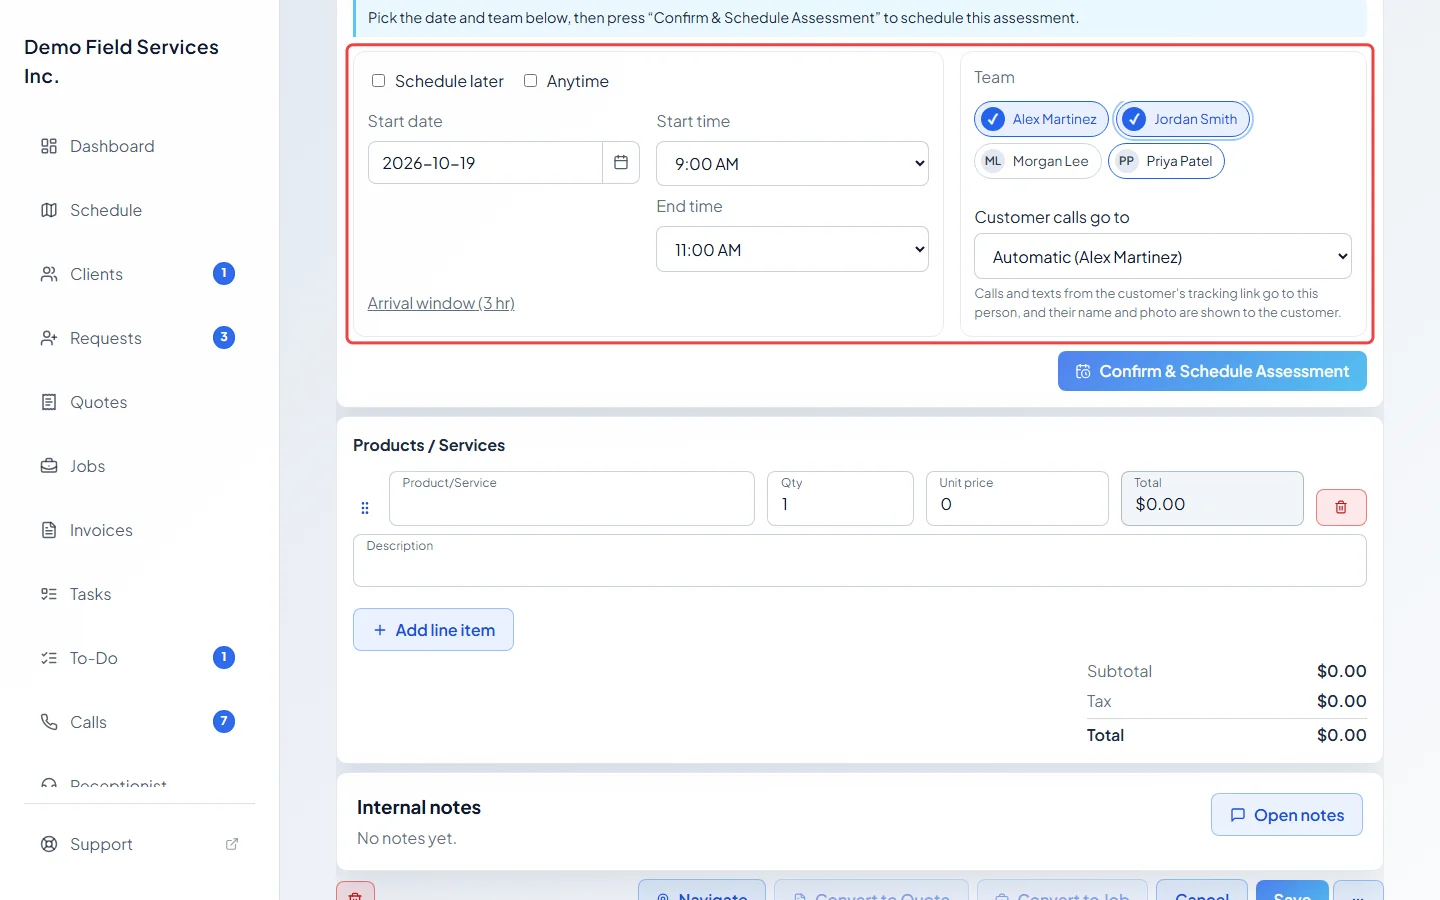The height and width of the screenshot is (900, 1440).
Task: Click the Requests person-plus icon
Action: 49,338
